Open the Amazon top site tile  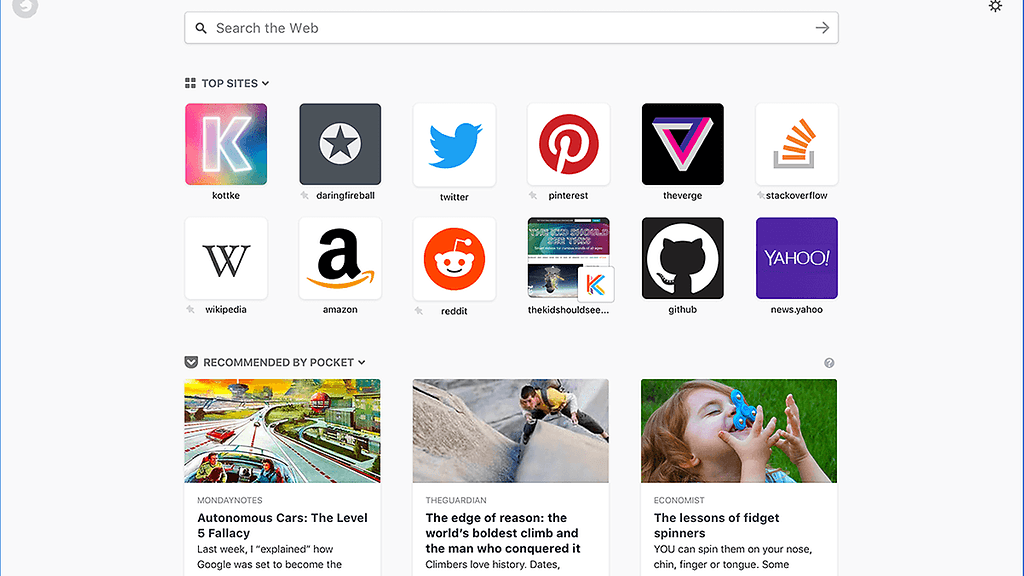coord(340,258)
